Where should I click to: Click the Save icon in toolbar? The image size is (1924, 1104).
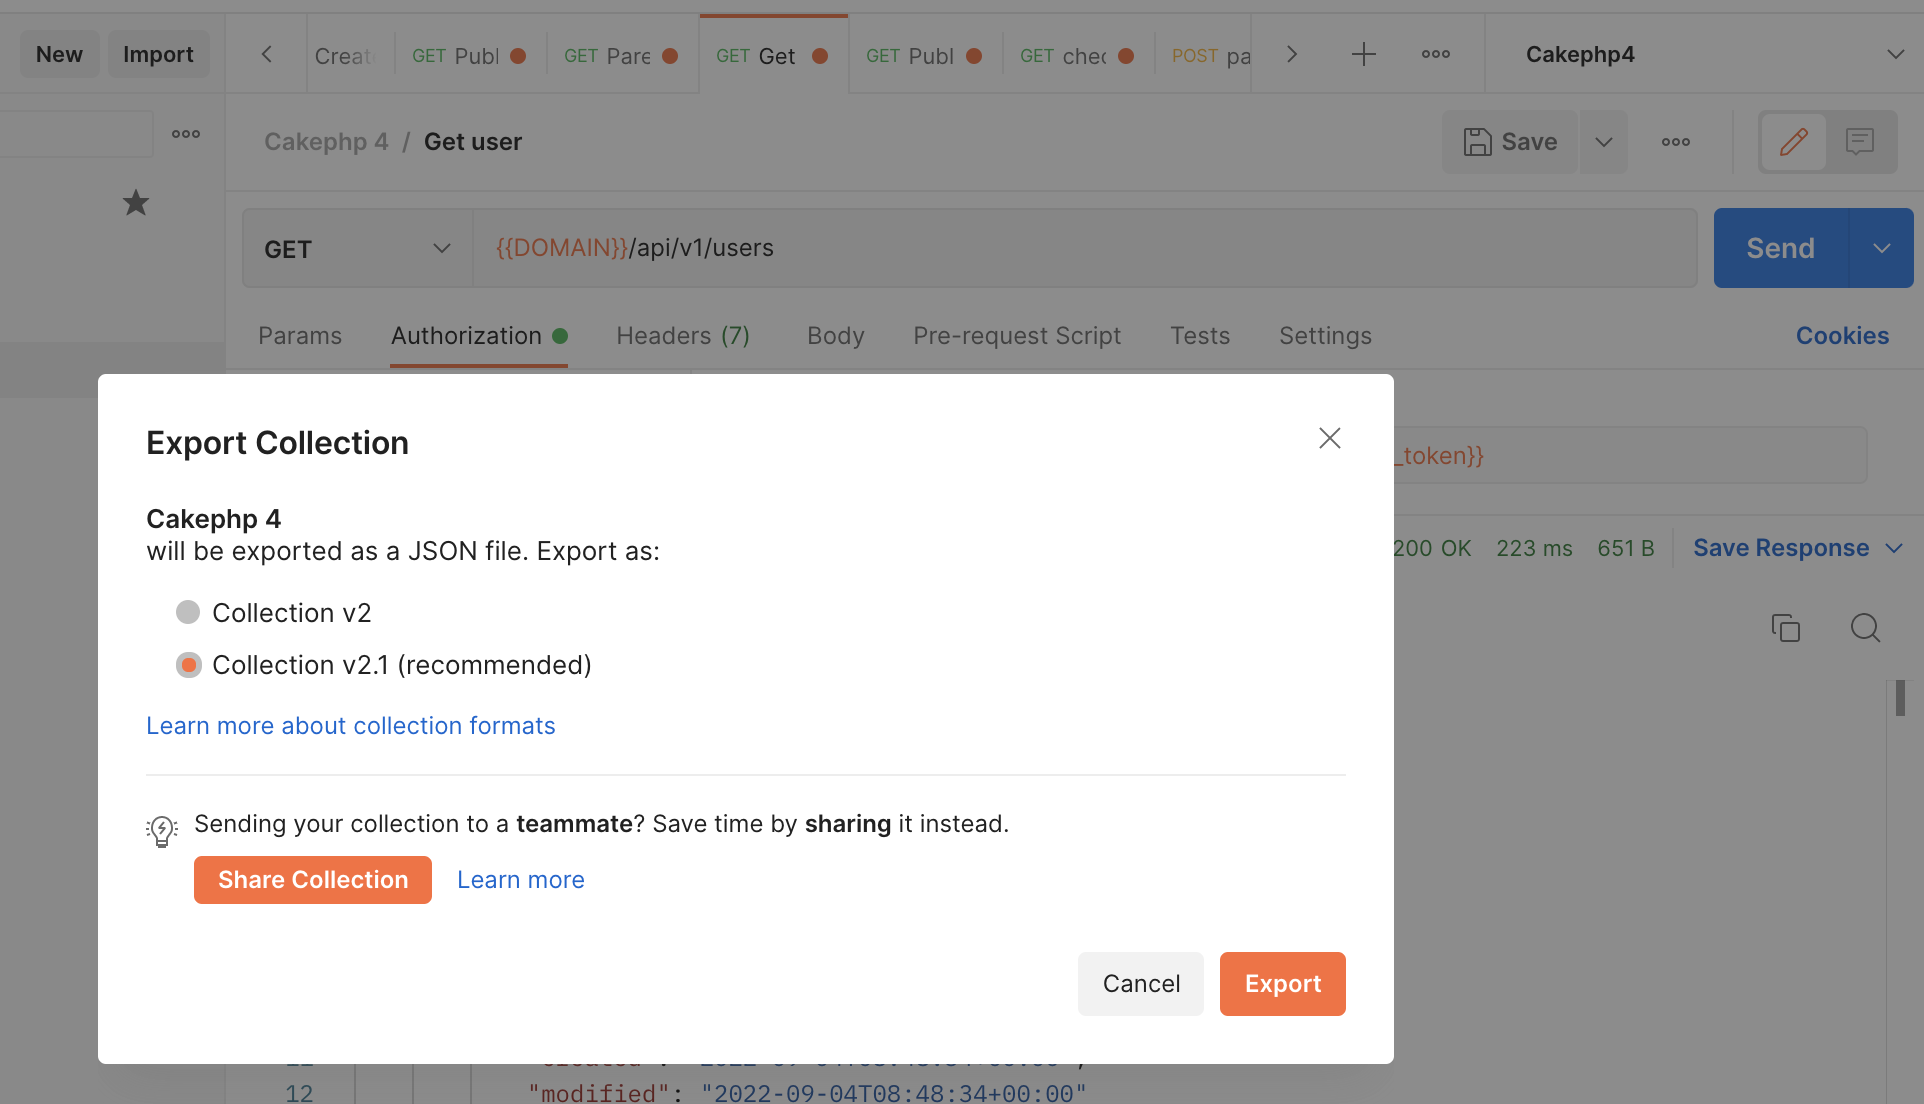pos(1477,141)
